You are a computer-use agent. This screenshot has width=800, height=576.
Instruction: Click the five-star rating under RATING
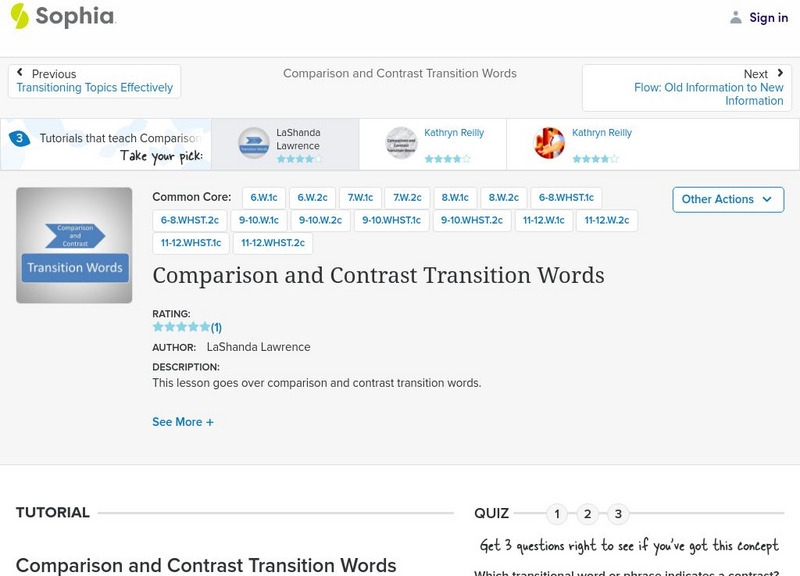[x=181, y=327]
